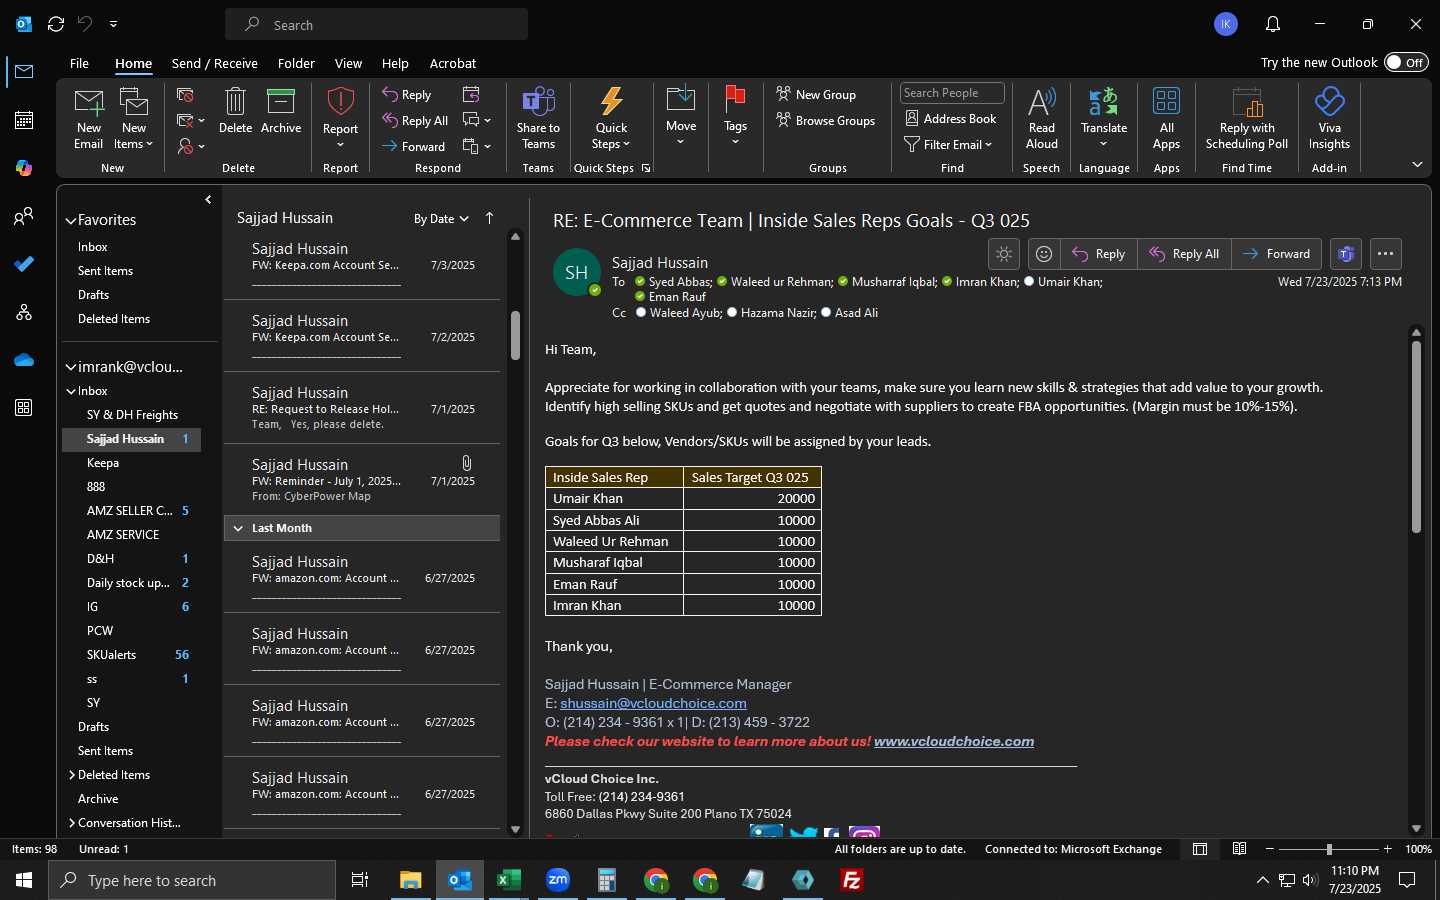Click the zoom in plus button
Viewport: 1440px width, 900px height.
click(x=1387, y=849)
